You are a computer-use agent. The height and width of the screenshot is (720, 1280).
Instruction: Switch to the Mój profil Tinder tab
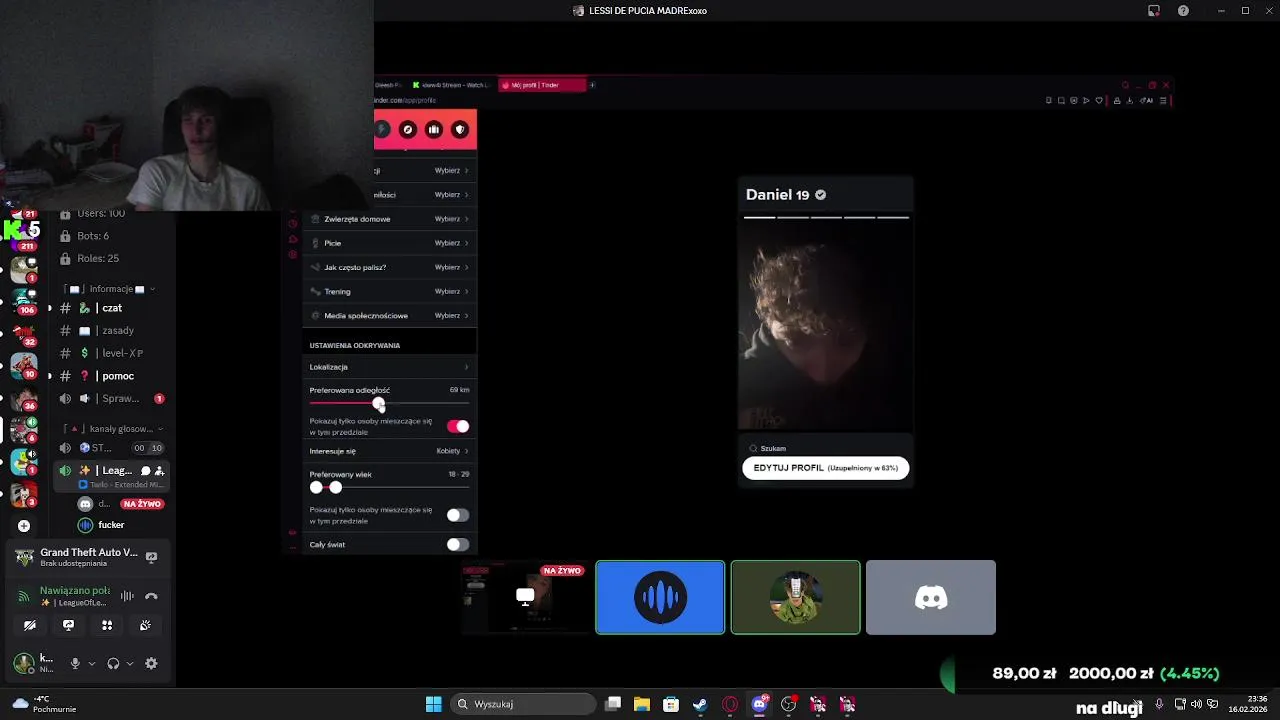[541, 85]
